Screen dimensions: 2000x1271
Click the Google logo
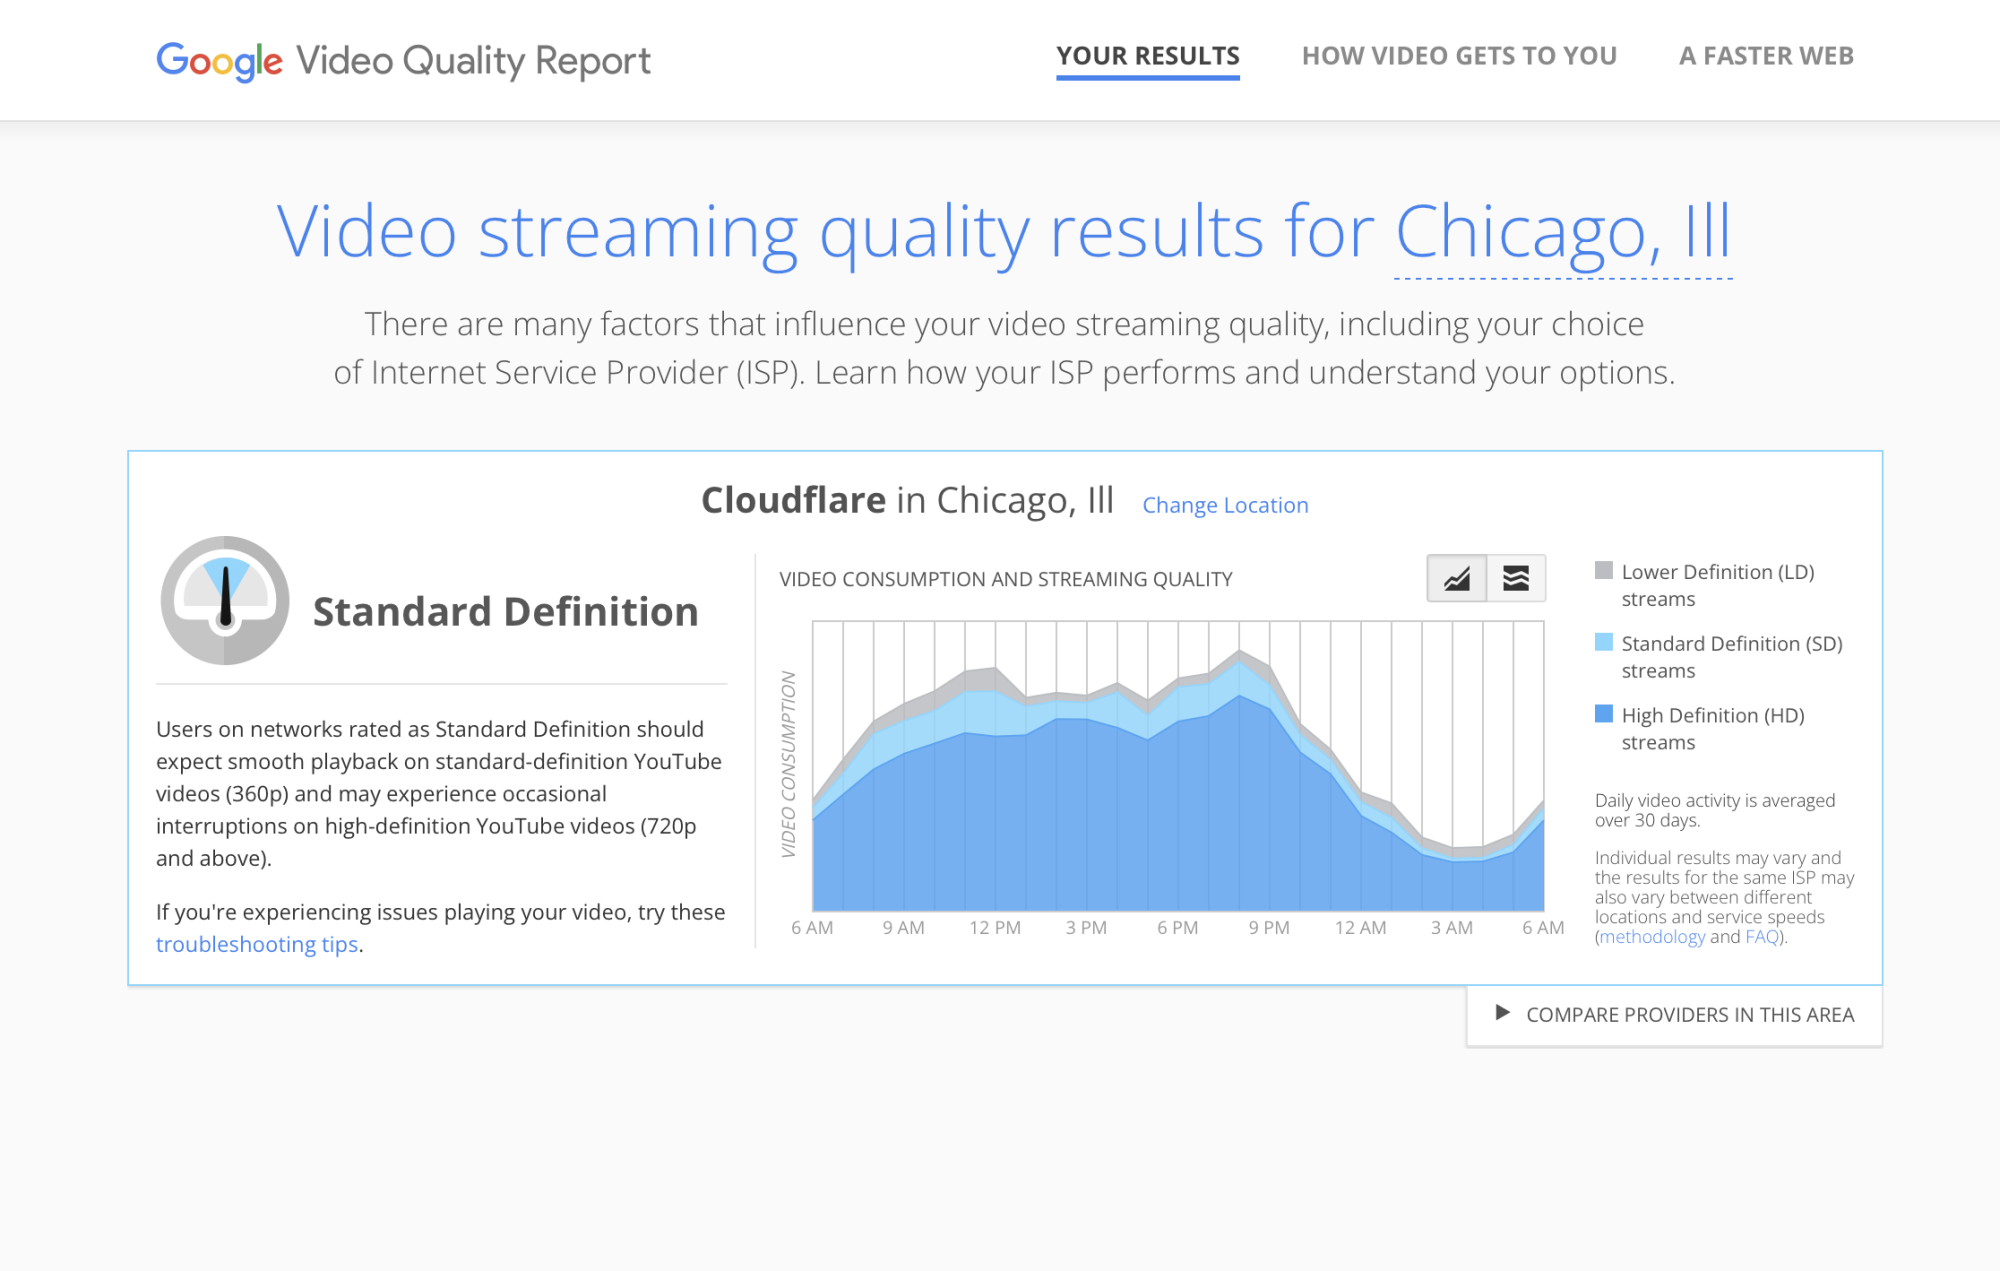pos(220,61)
